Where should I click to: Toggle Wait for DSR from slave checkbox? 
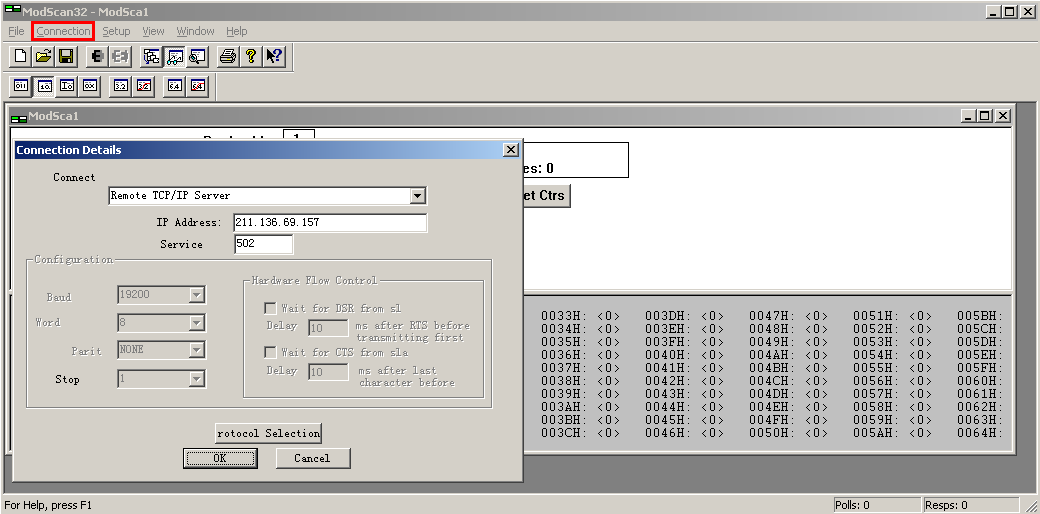(270, 308)
